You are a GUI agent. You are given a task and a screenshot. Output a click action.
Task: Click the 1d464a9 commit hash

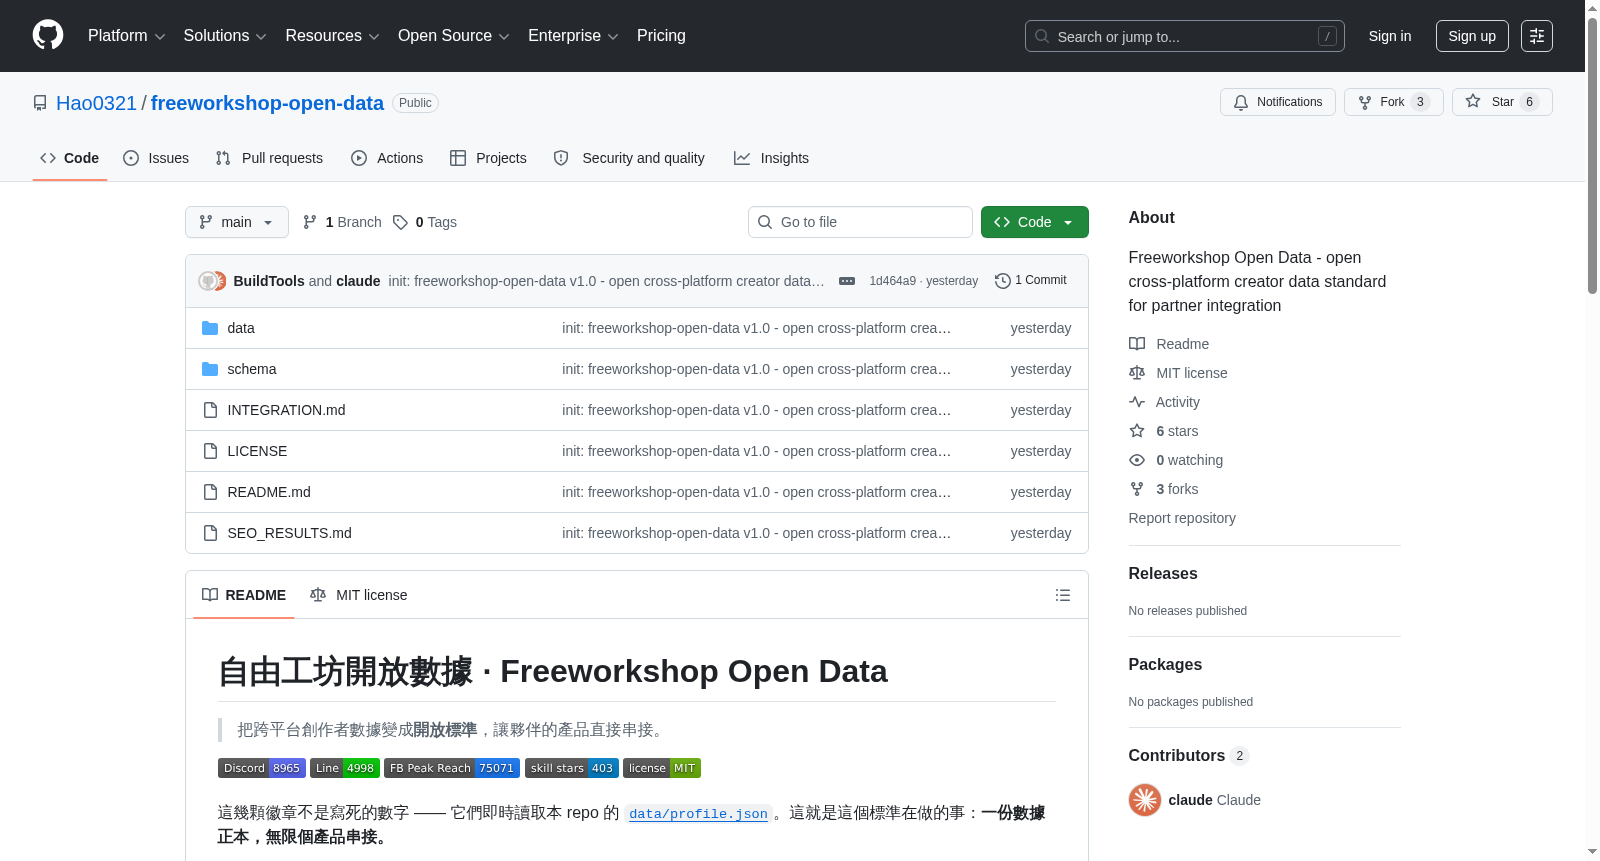click(x=892, y=281)
